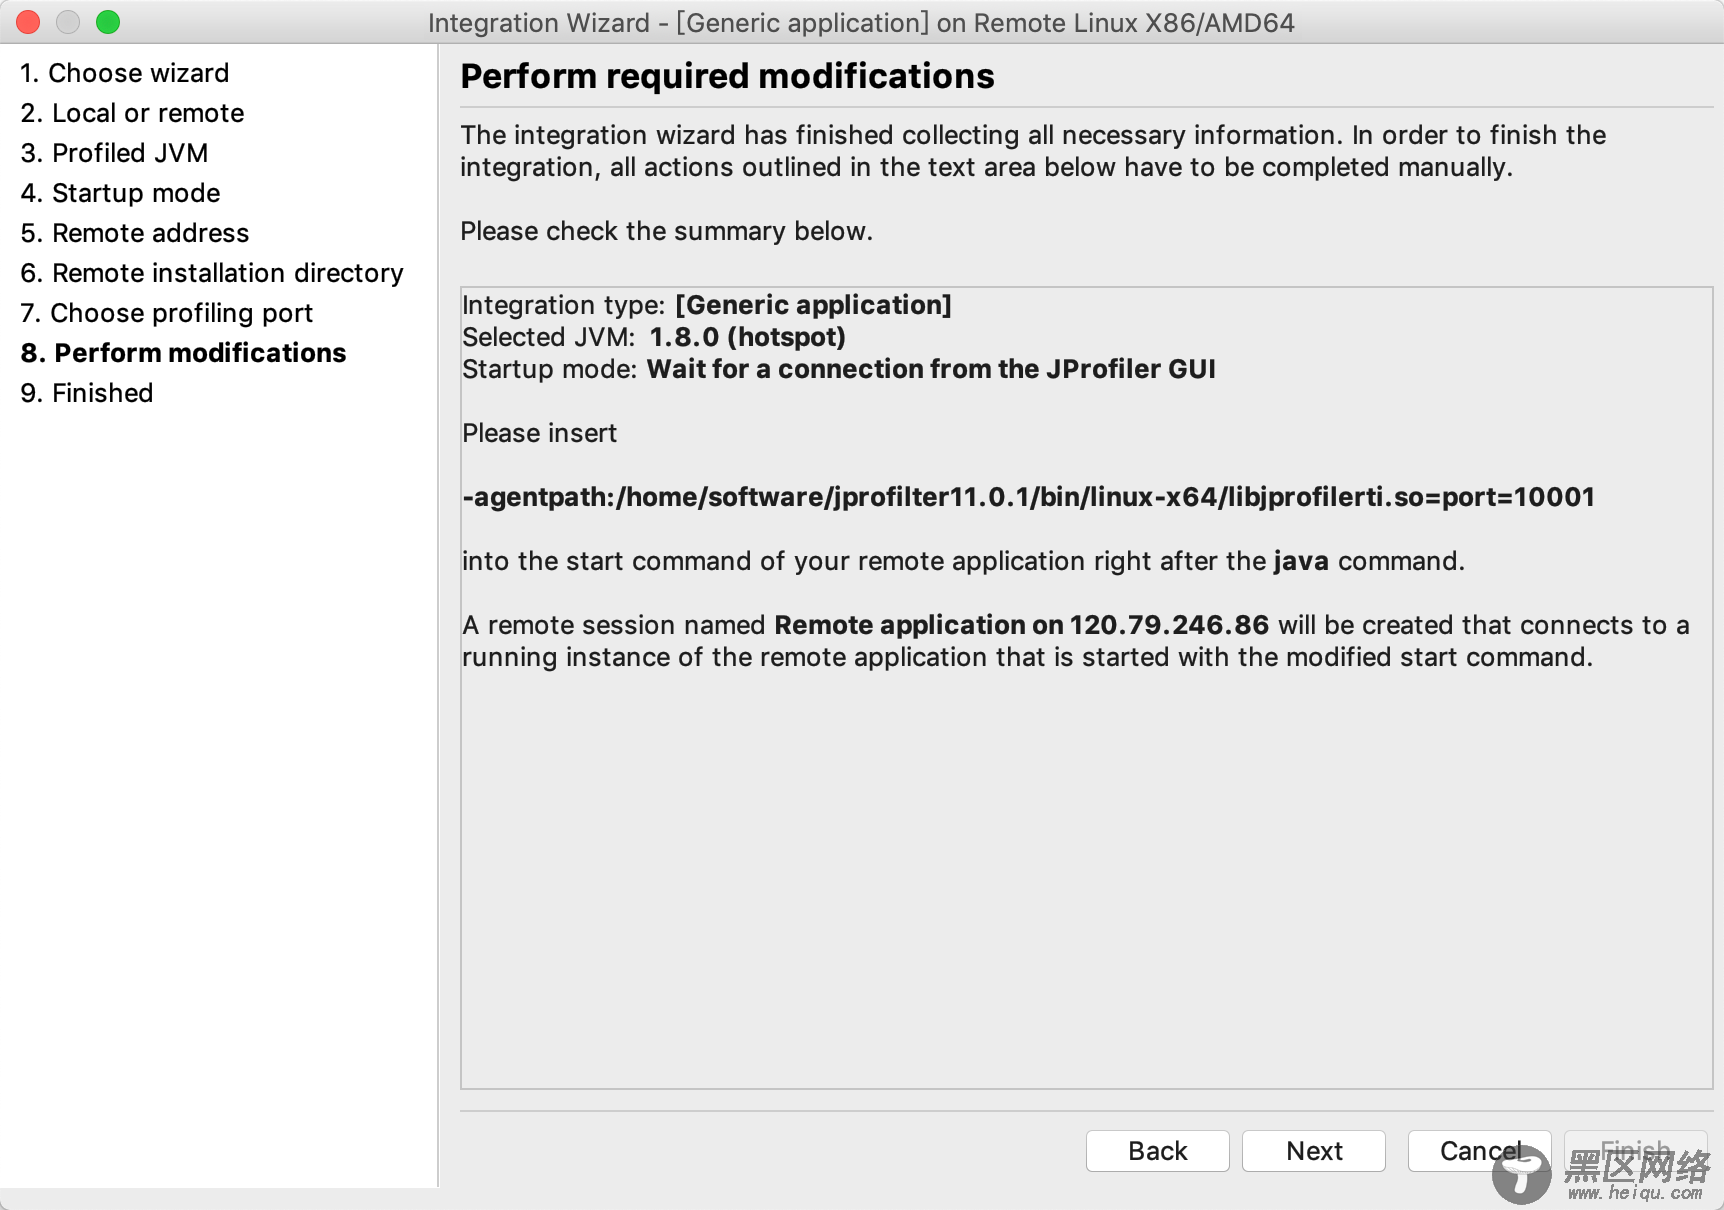
Task: Click the -agentpath command line text
Action: 1028,497
